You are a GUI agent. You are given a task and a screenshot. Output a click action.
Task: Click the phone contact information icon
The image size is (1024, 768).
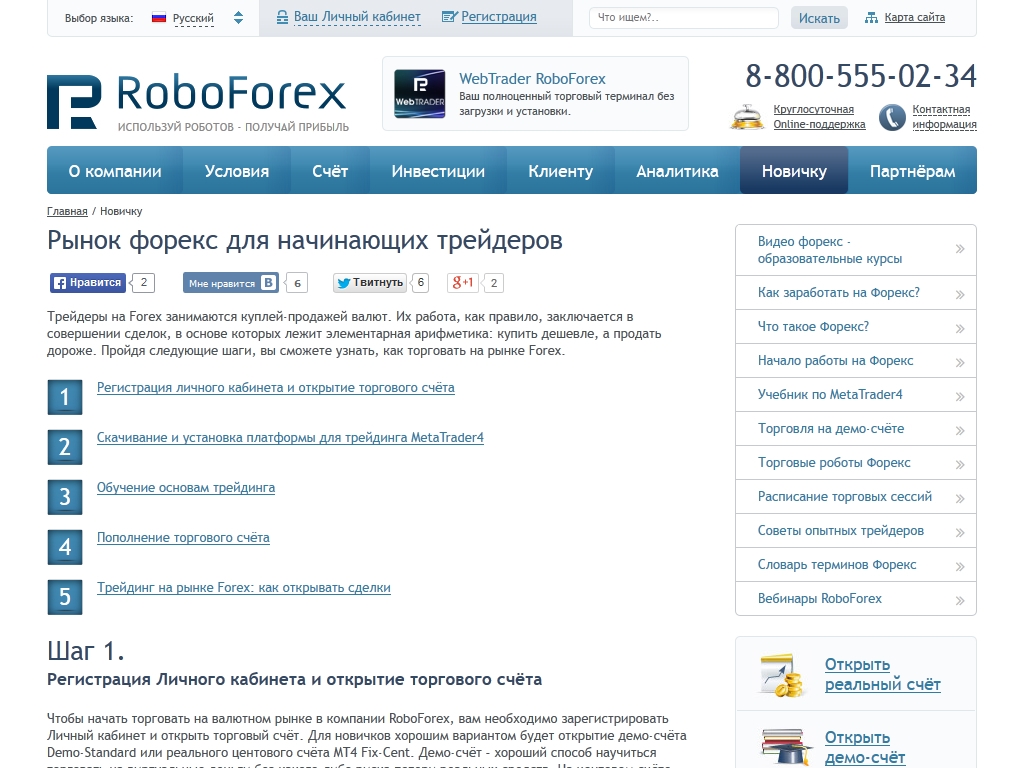tap(892, 117)
